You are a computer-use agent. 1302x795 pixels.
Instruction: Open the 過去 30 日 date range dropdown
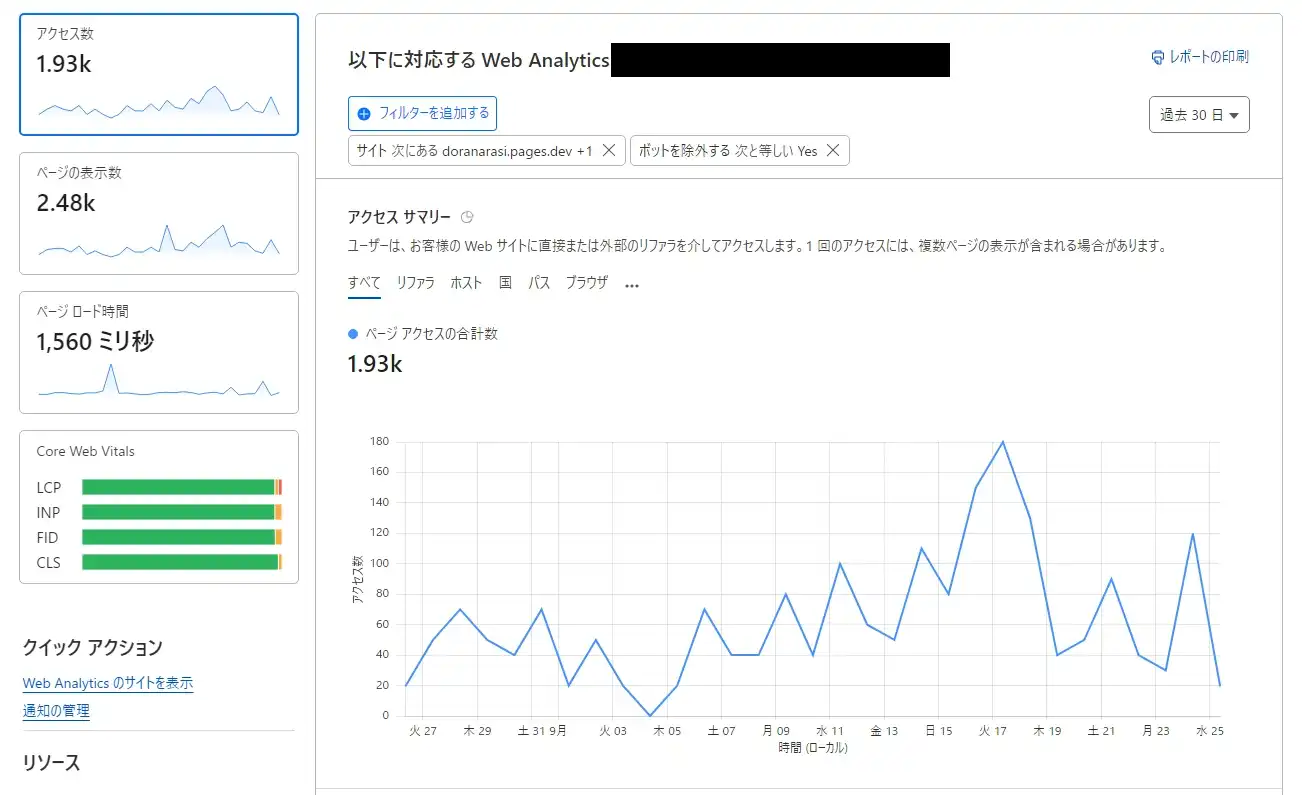(1199, 115)
